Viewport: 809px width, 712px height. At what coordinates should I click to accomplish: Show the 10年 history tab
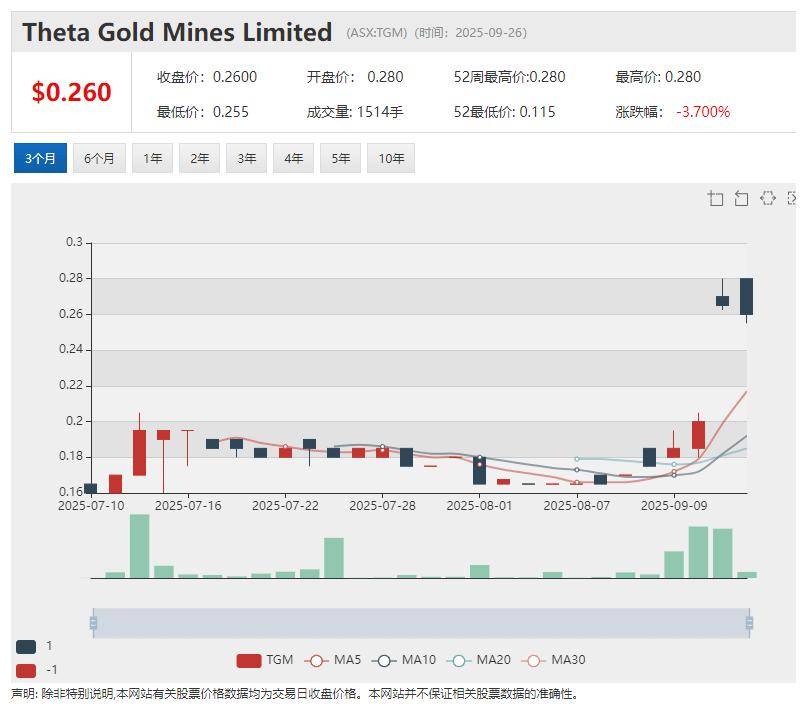pos(390,158)
